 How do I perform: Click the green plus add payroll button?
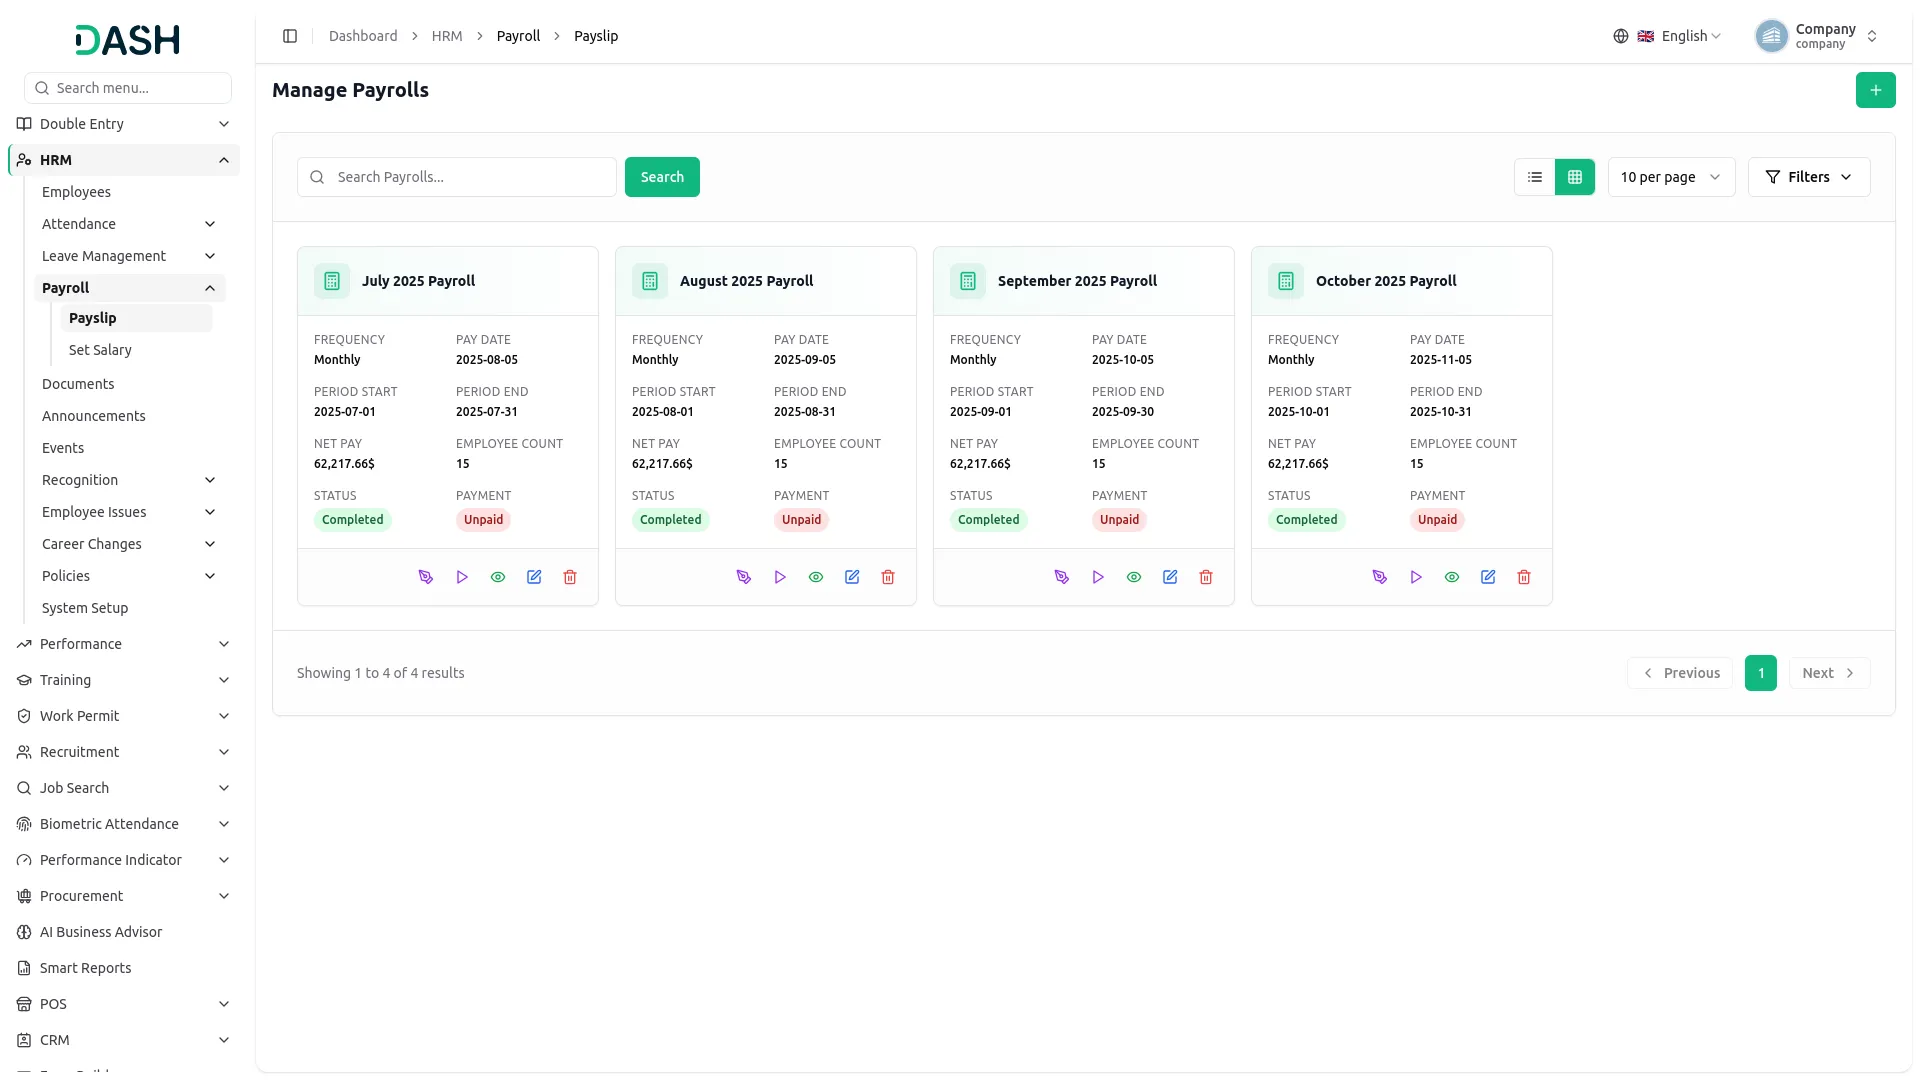click(x=1875, y=90)
